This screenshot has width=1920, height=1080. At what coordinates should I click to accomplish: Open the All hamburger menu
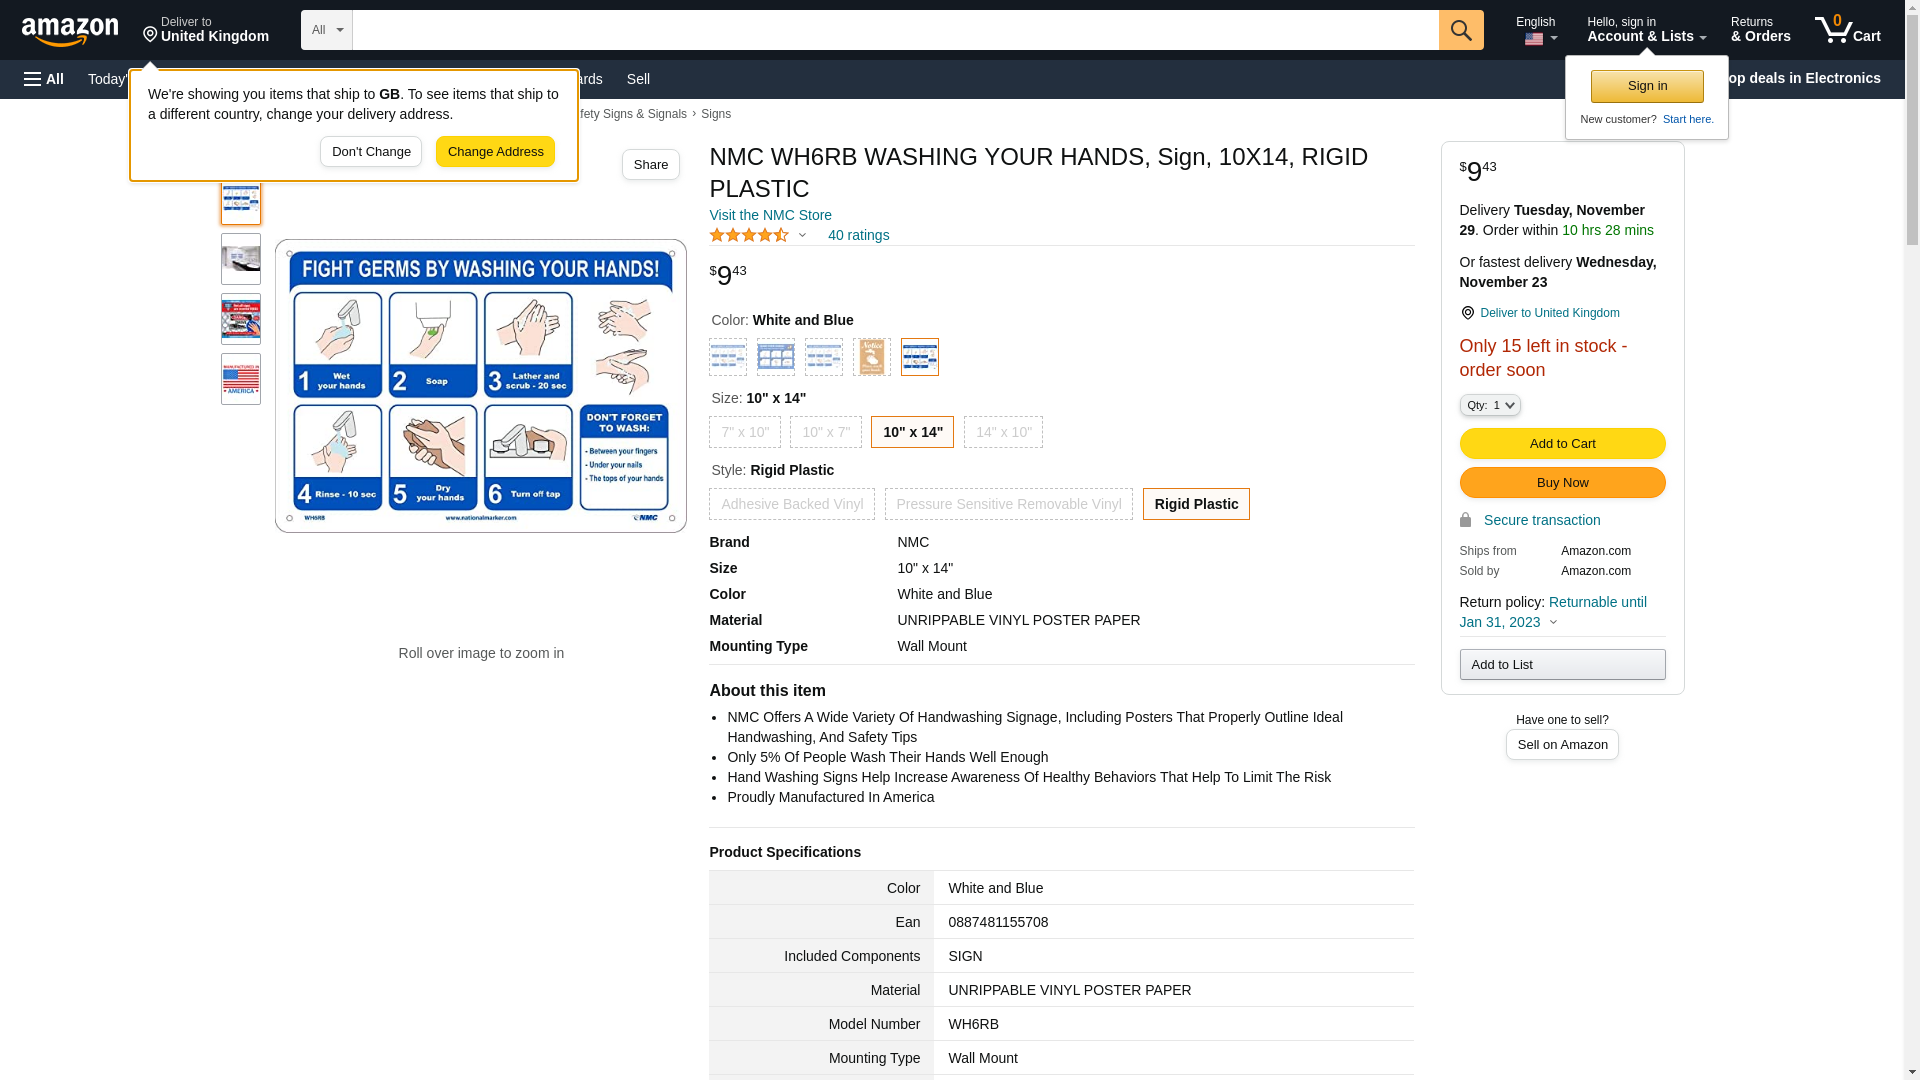click(x=44, y=79)
